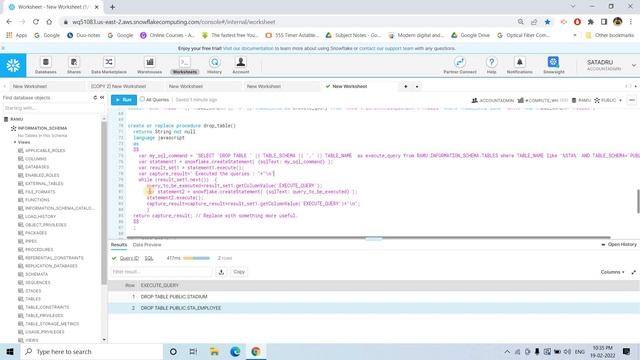Screen dimensions: 640x360
Task: Open the Warehouses page
Action: coord(149,65)
